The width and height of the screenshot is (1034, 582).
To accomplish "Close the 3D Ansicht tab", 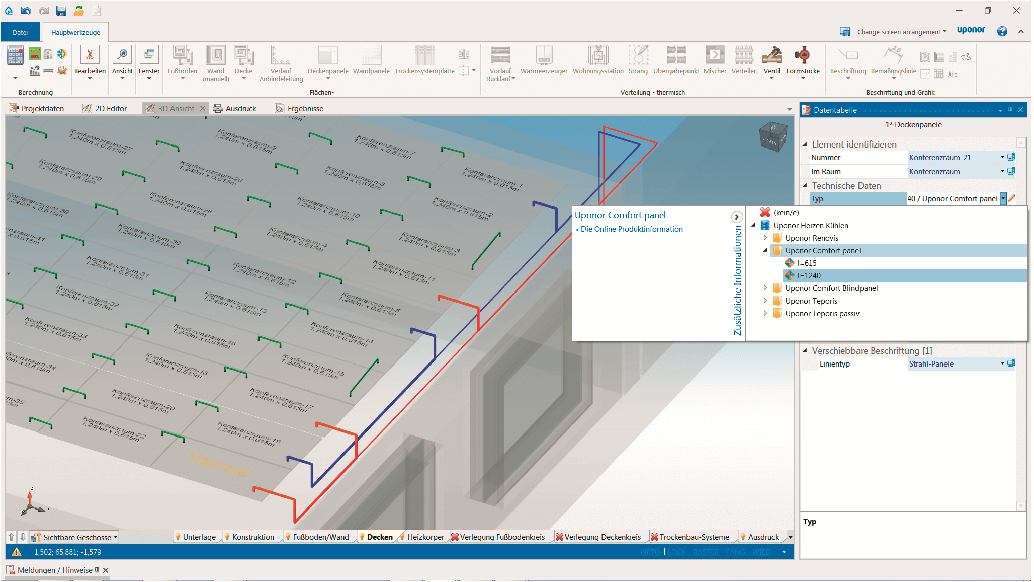I will (202, 108).
